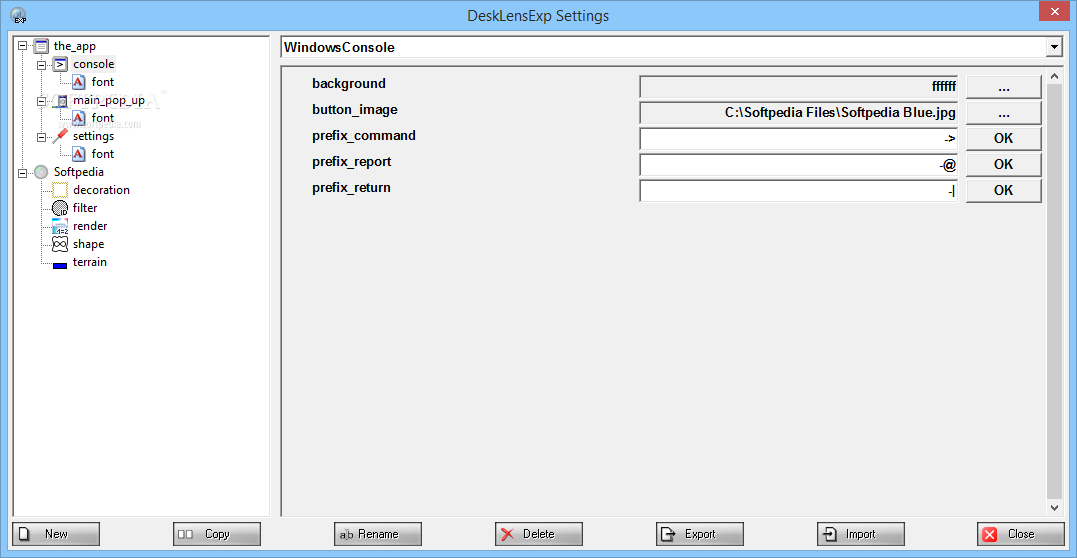Select the console tree item label
The height and width of the screenshot is (558, 1077).
(93, 65)
